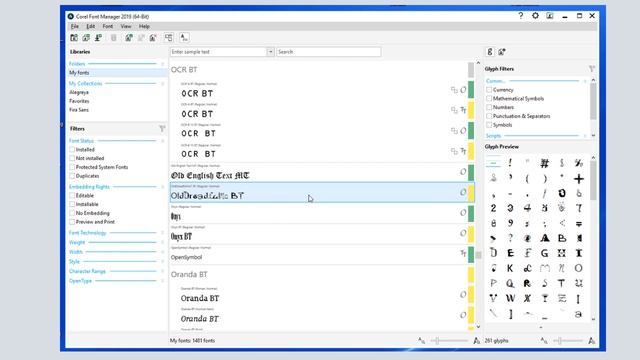This screenshot has height=360, width=640.
Task: Check the Mathematical Symbols glyph filter
Action: click(x=489, y=99)
